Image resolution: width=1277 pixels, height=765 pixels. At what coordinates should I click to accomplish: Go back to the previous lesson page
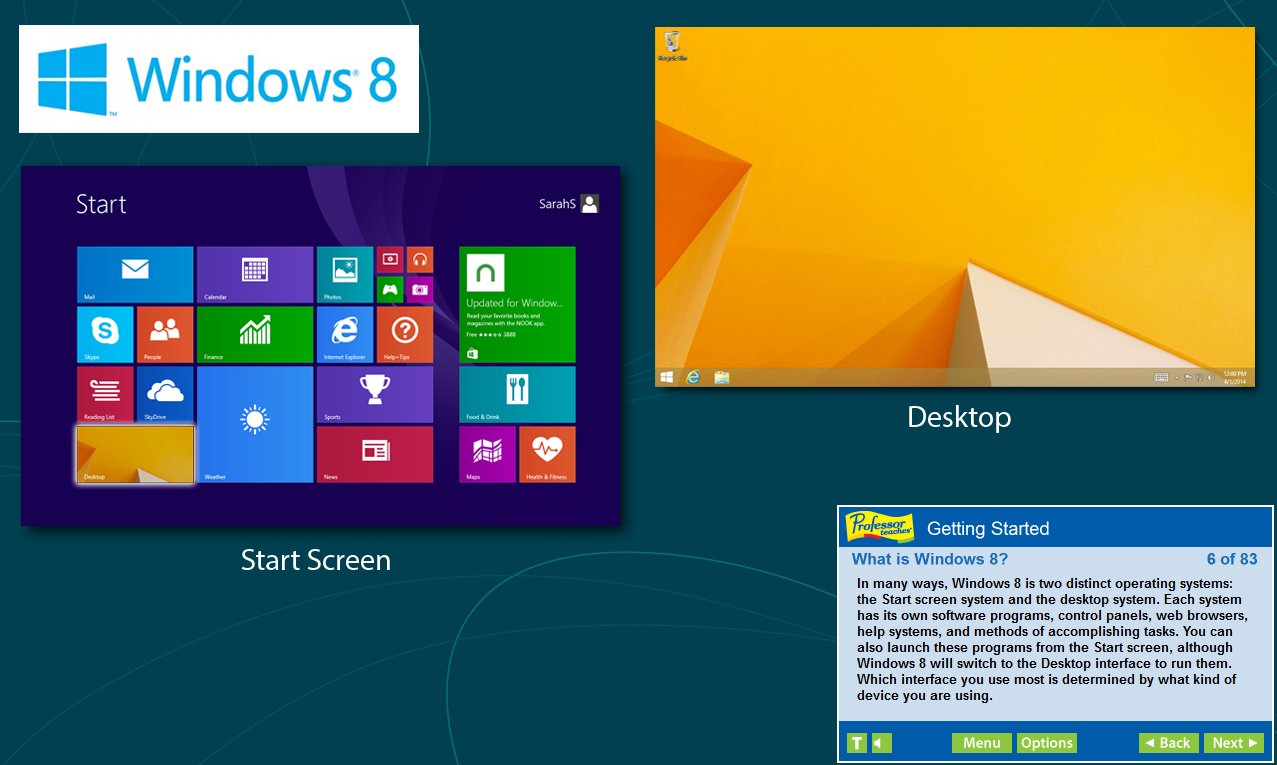pos(1168,743)
